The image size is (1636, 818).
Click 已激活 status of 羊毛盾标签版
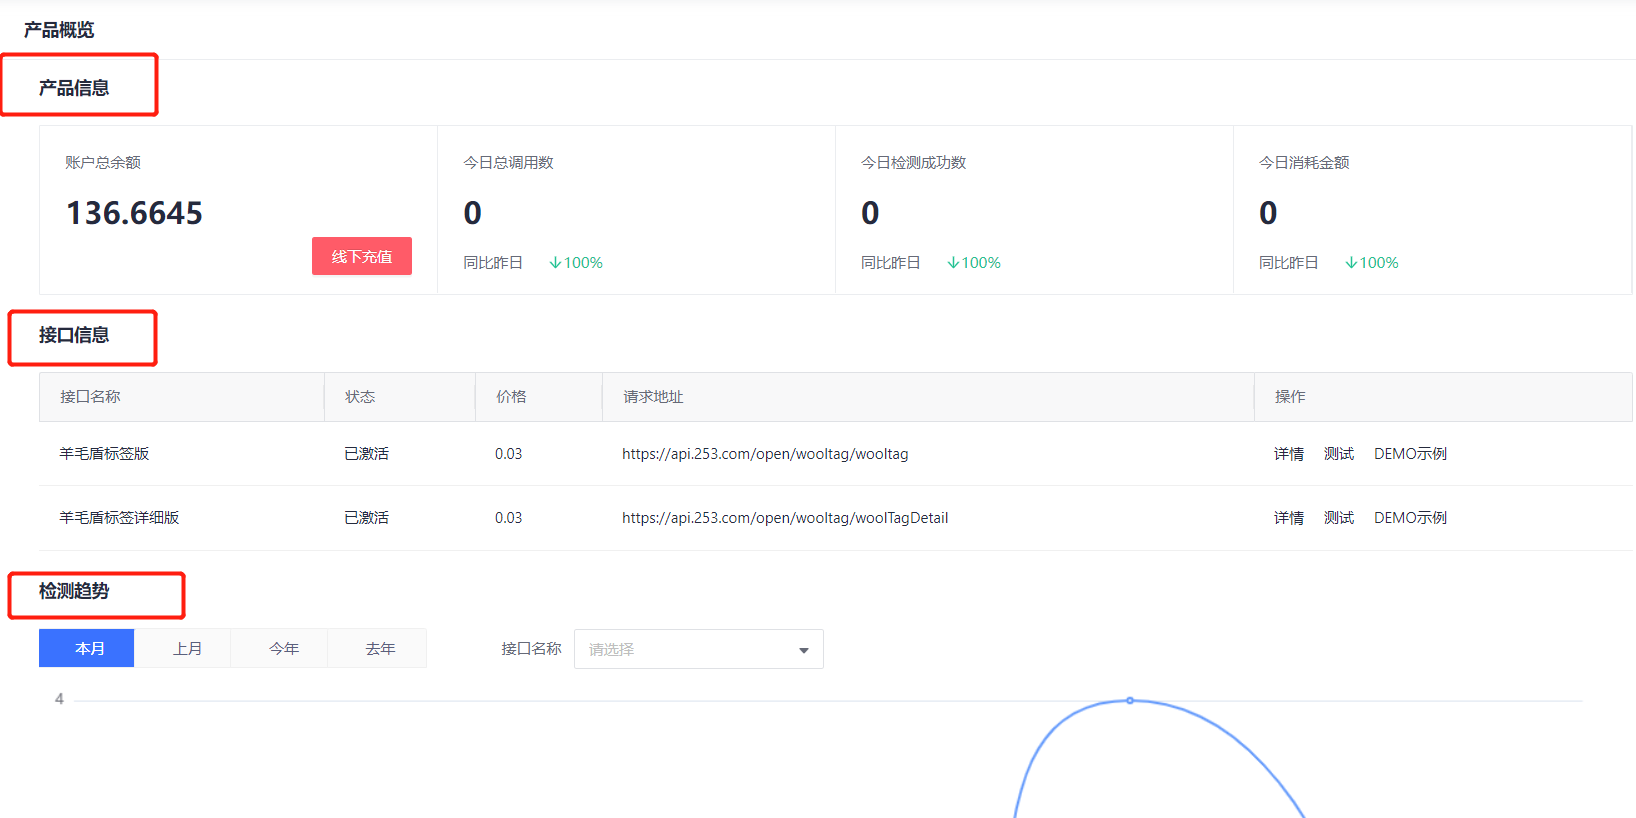click(x=366, y=454)
